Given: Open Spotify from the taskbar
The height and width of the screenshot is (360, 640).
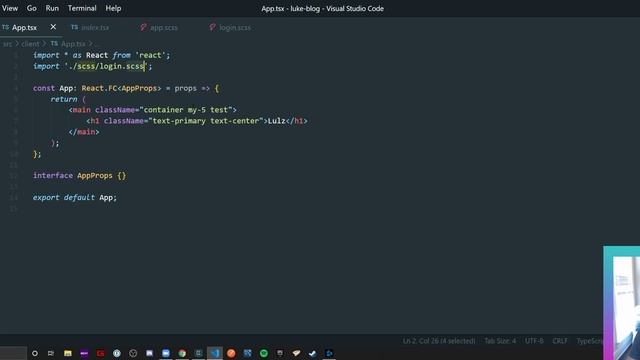Looking at the screenshot, I should (x=264, y=353).
